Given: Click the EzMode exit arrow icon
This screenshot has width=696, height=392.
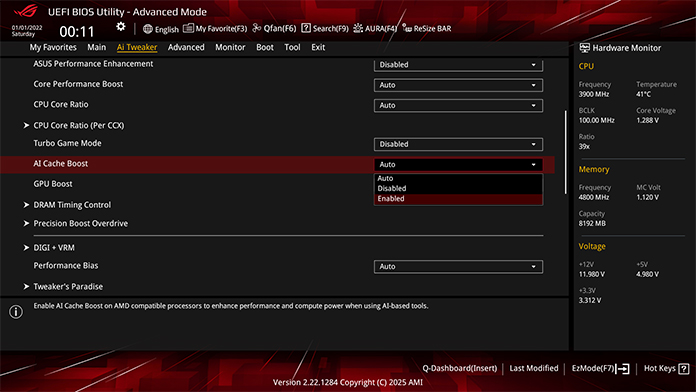Looking at the screenshot, I should tap(622, 368).
